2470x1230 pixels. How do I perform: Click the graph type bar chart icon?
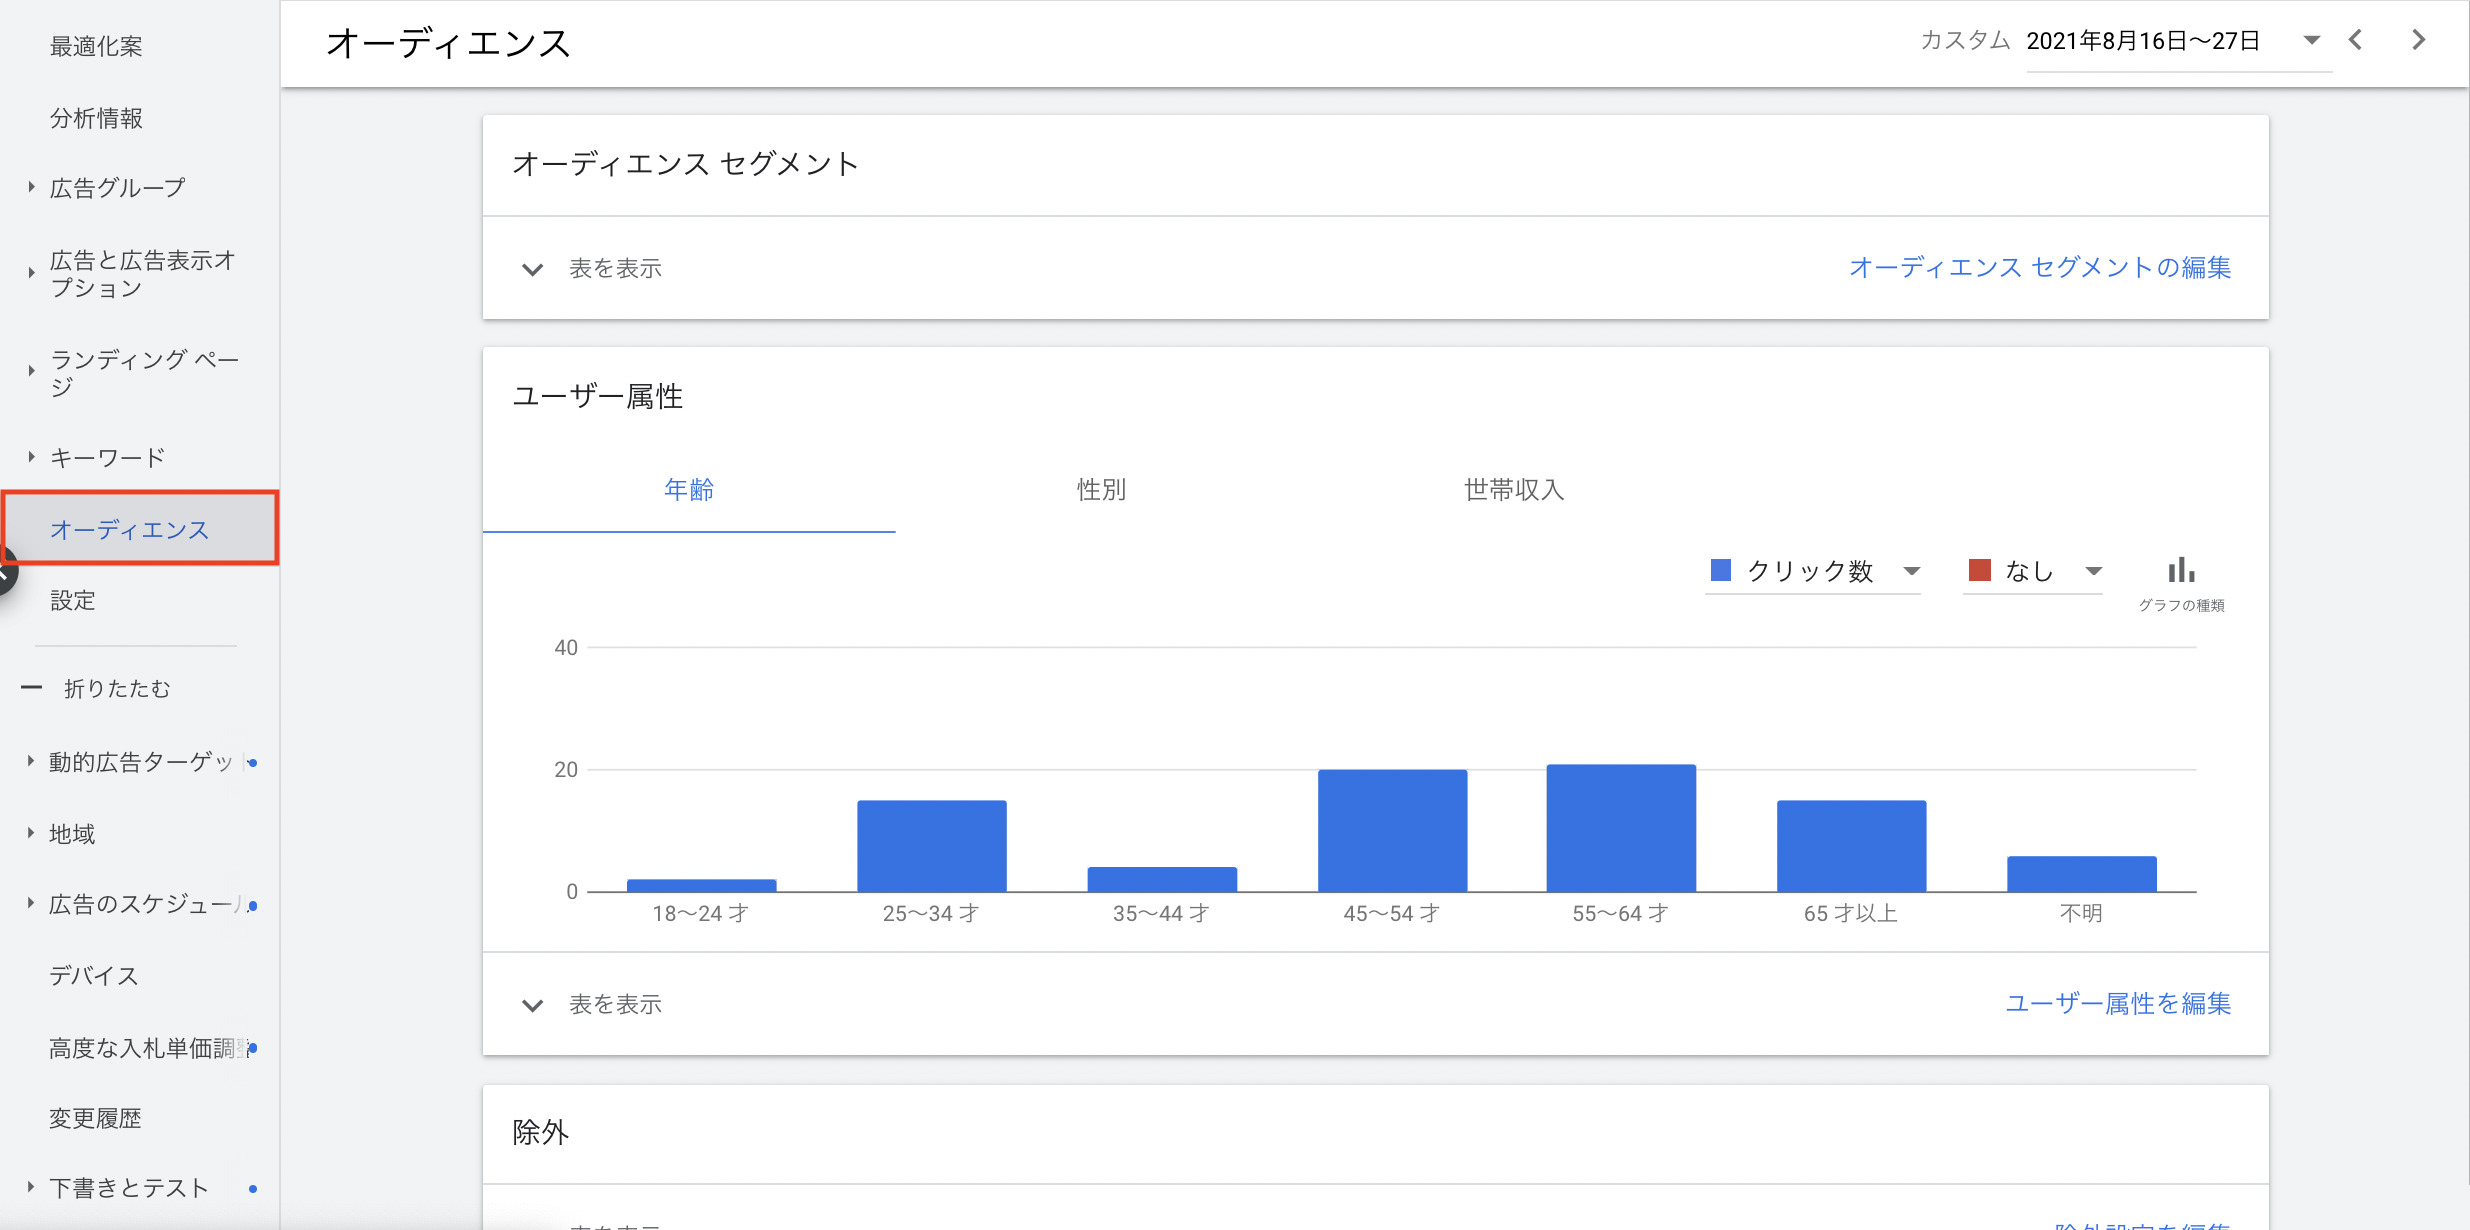2181,571
